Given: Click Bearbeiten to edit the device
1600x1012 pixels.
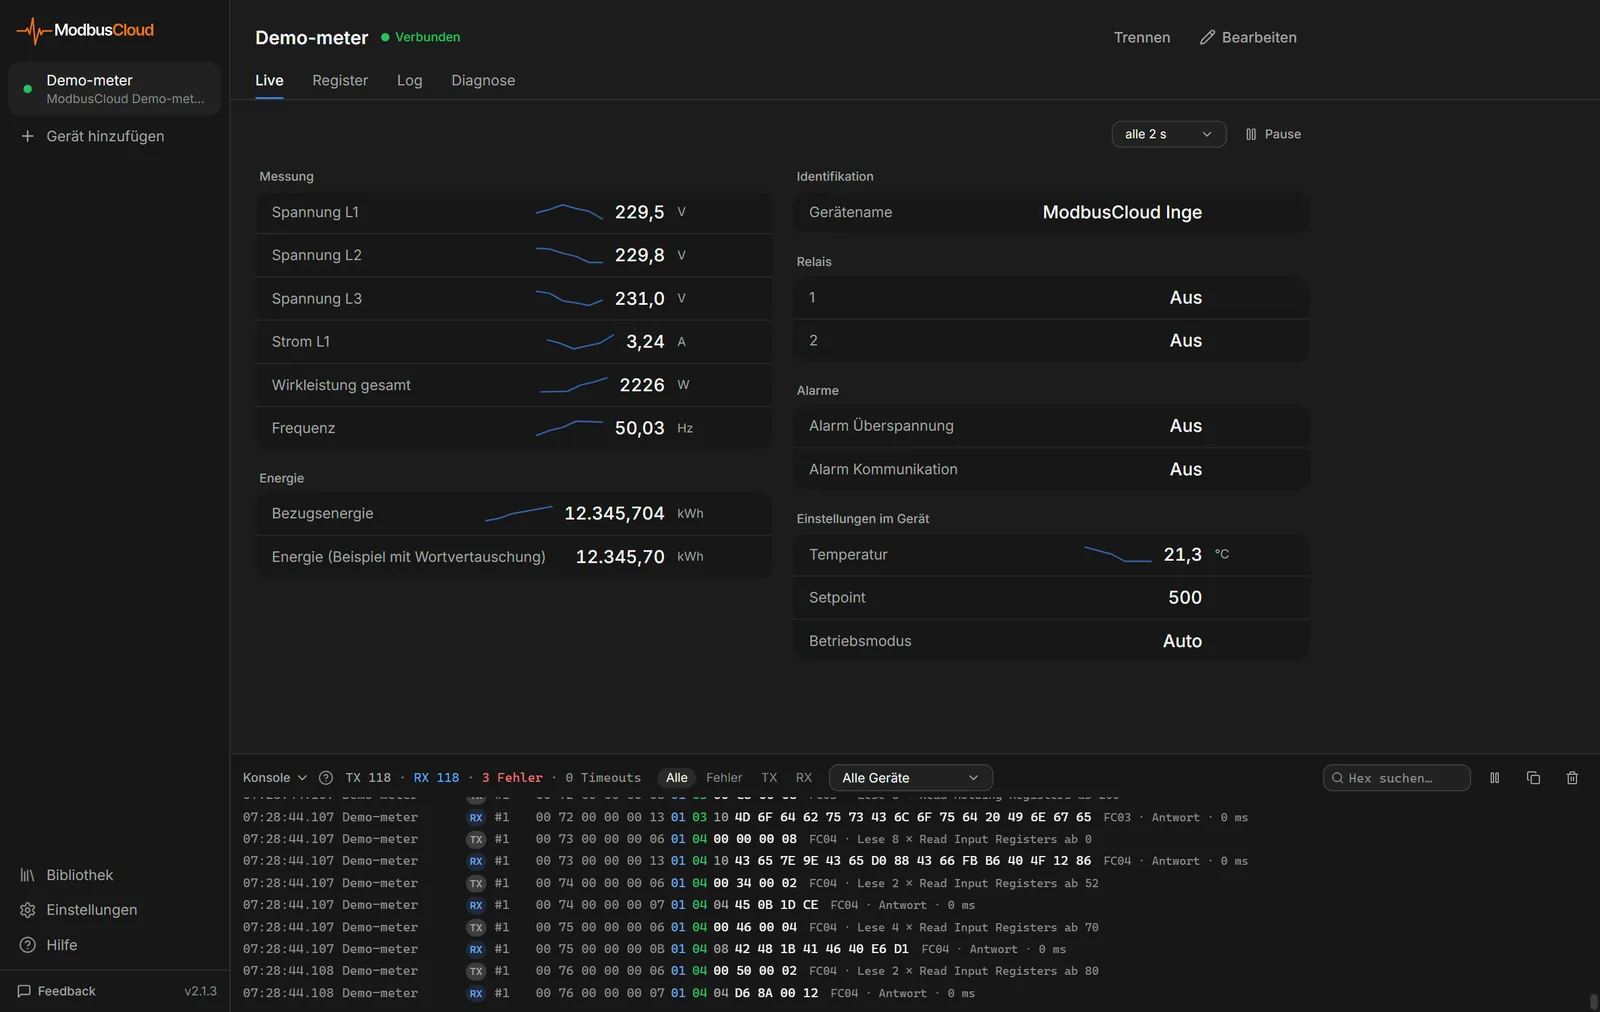Looking at the screenshot, I should click(1248, 37).
